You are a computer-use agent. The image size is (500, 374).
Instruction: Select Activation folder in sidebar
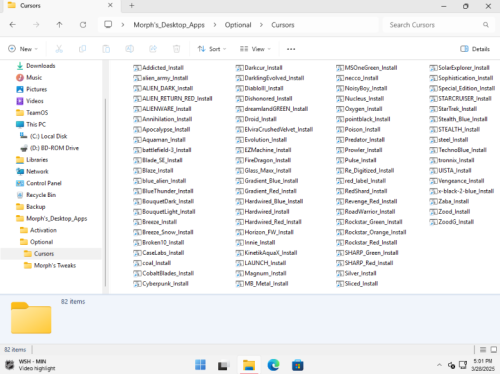pos(43,230)
